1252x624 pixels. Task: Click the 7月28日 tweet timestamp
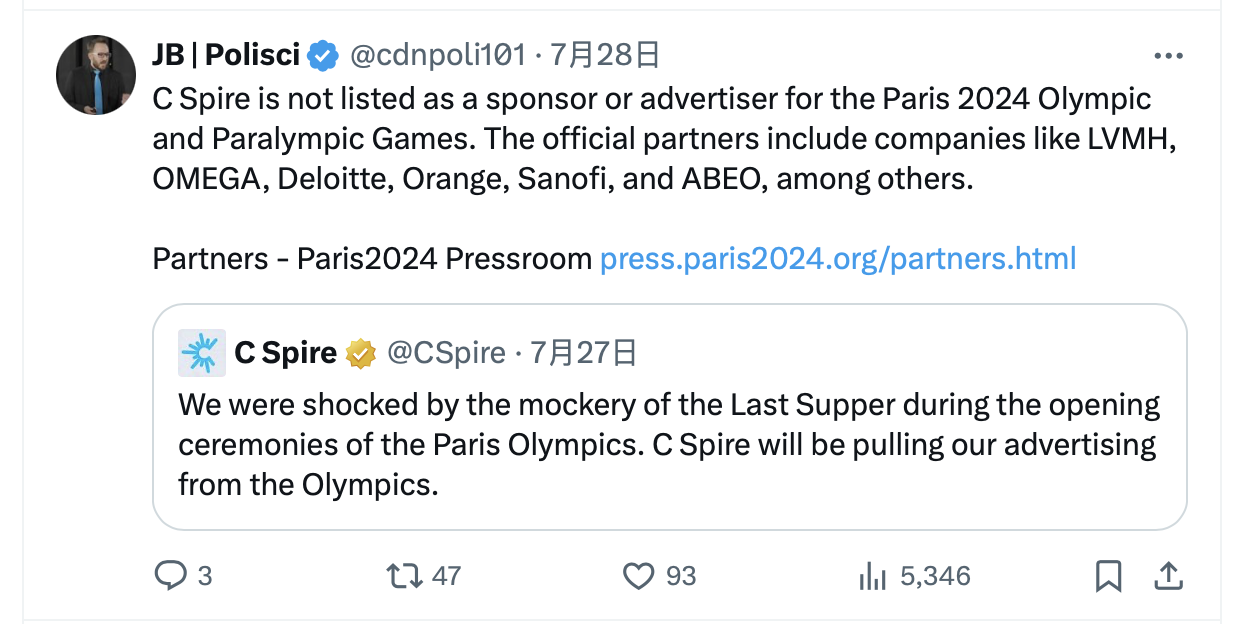[605, 55]
